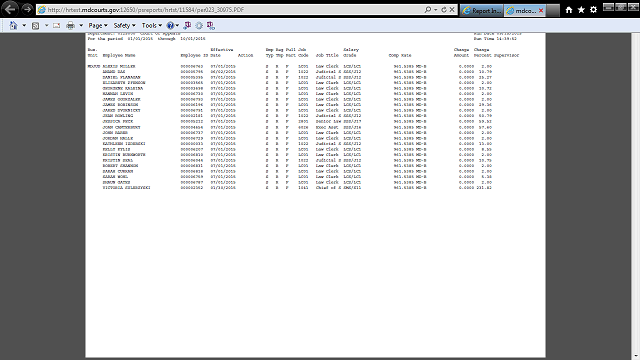Switch to the Report In... tab
Viewport: 640px width, 360px height.
pos(482,11)
